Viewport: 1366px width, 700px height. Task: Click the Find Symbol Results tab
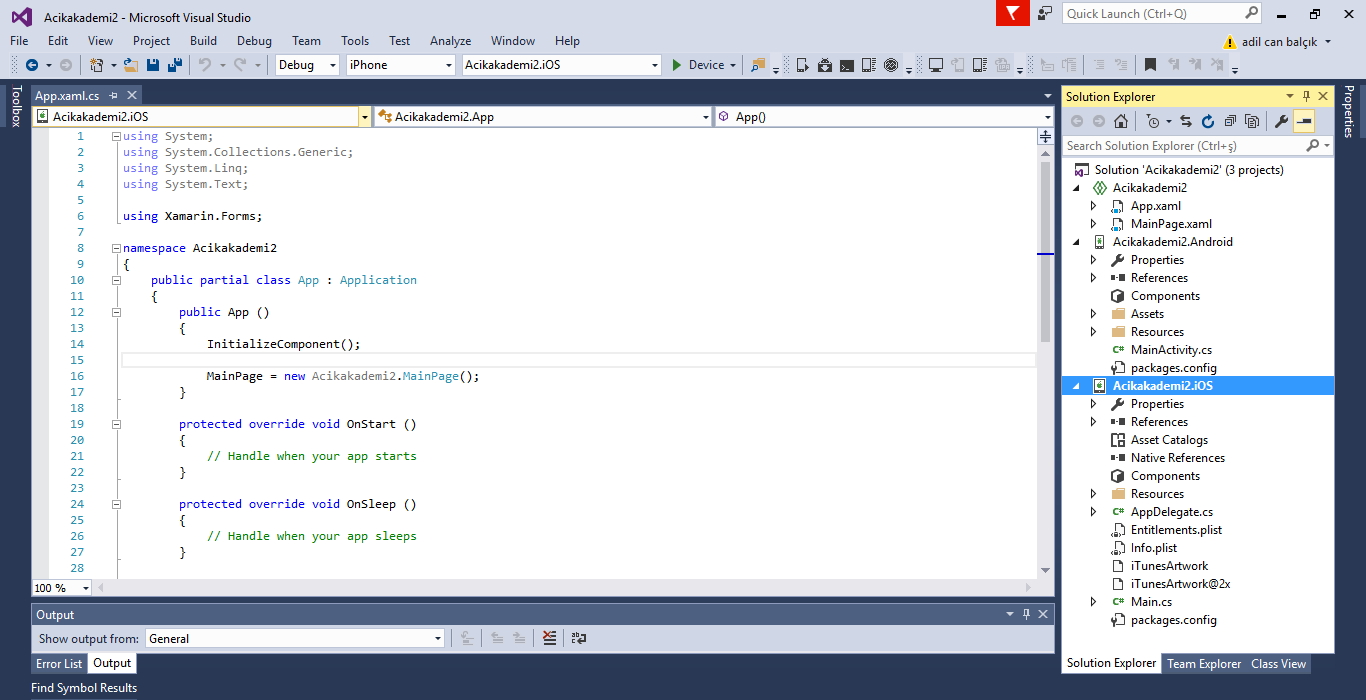click(x=84, y=688)
